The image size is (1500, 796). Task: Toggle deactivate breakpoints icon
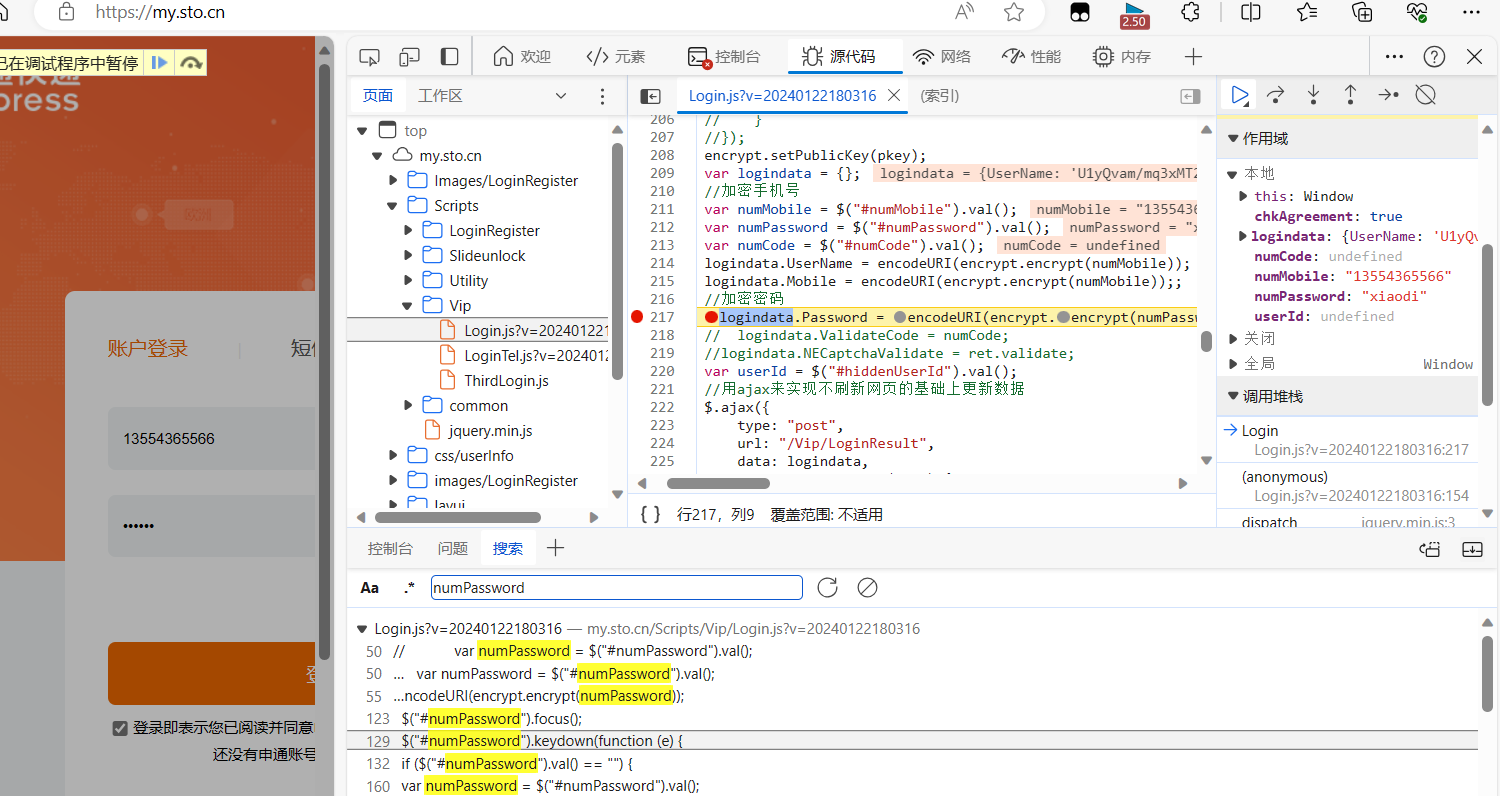pyautogui.click(x=1426, y=95)
